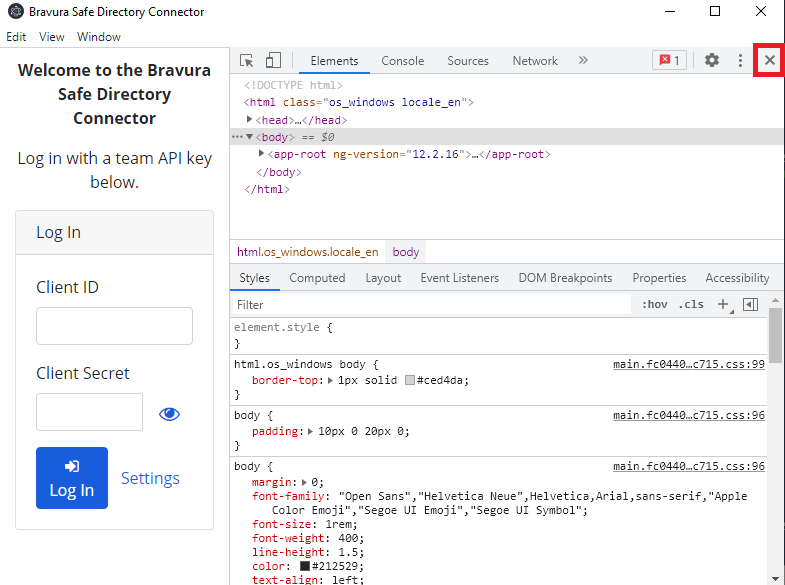
Task: Click the Styles pane scrollbar thumb
Action: 775,335
